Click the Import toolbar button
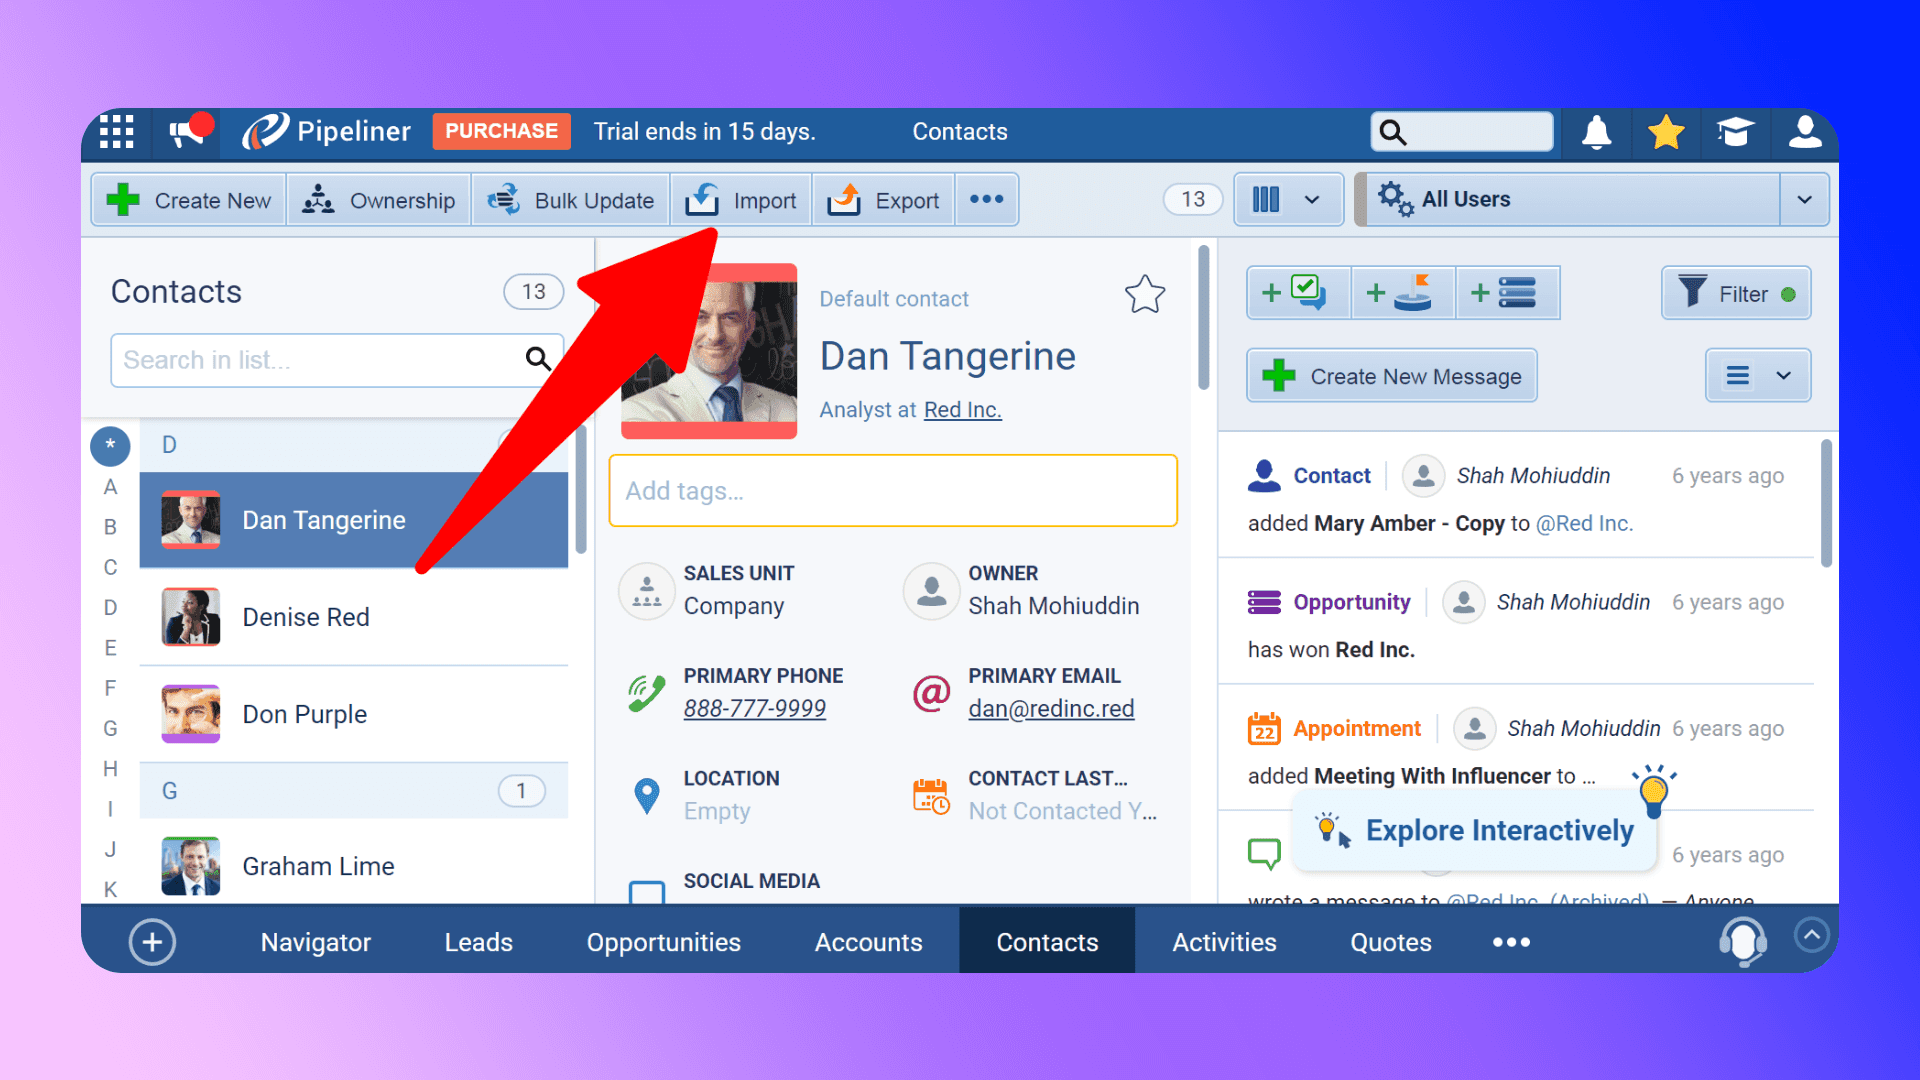 click(x=740, y=200)
